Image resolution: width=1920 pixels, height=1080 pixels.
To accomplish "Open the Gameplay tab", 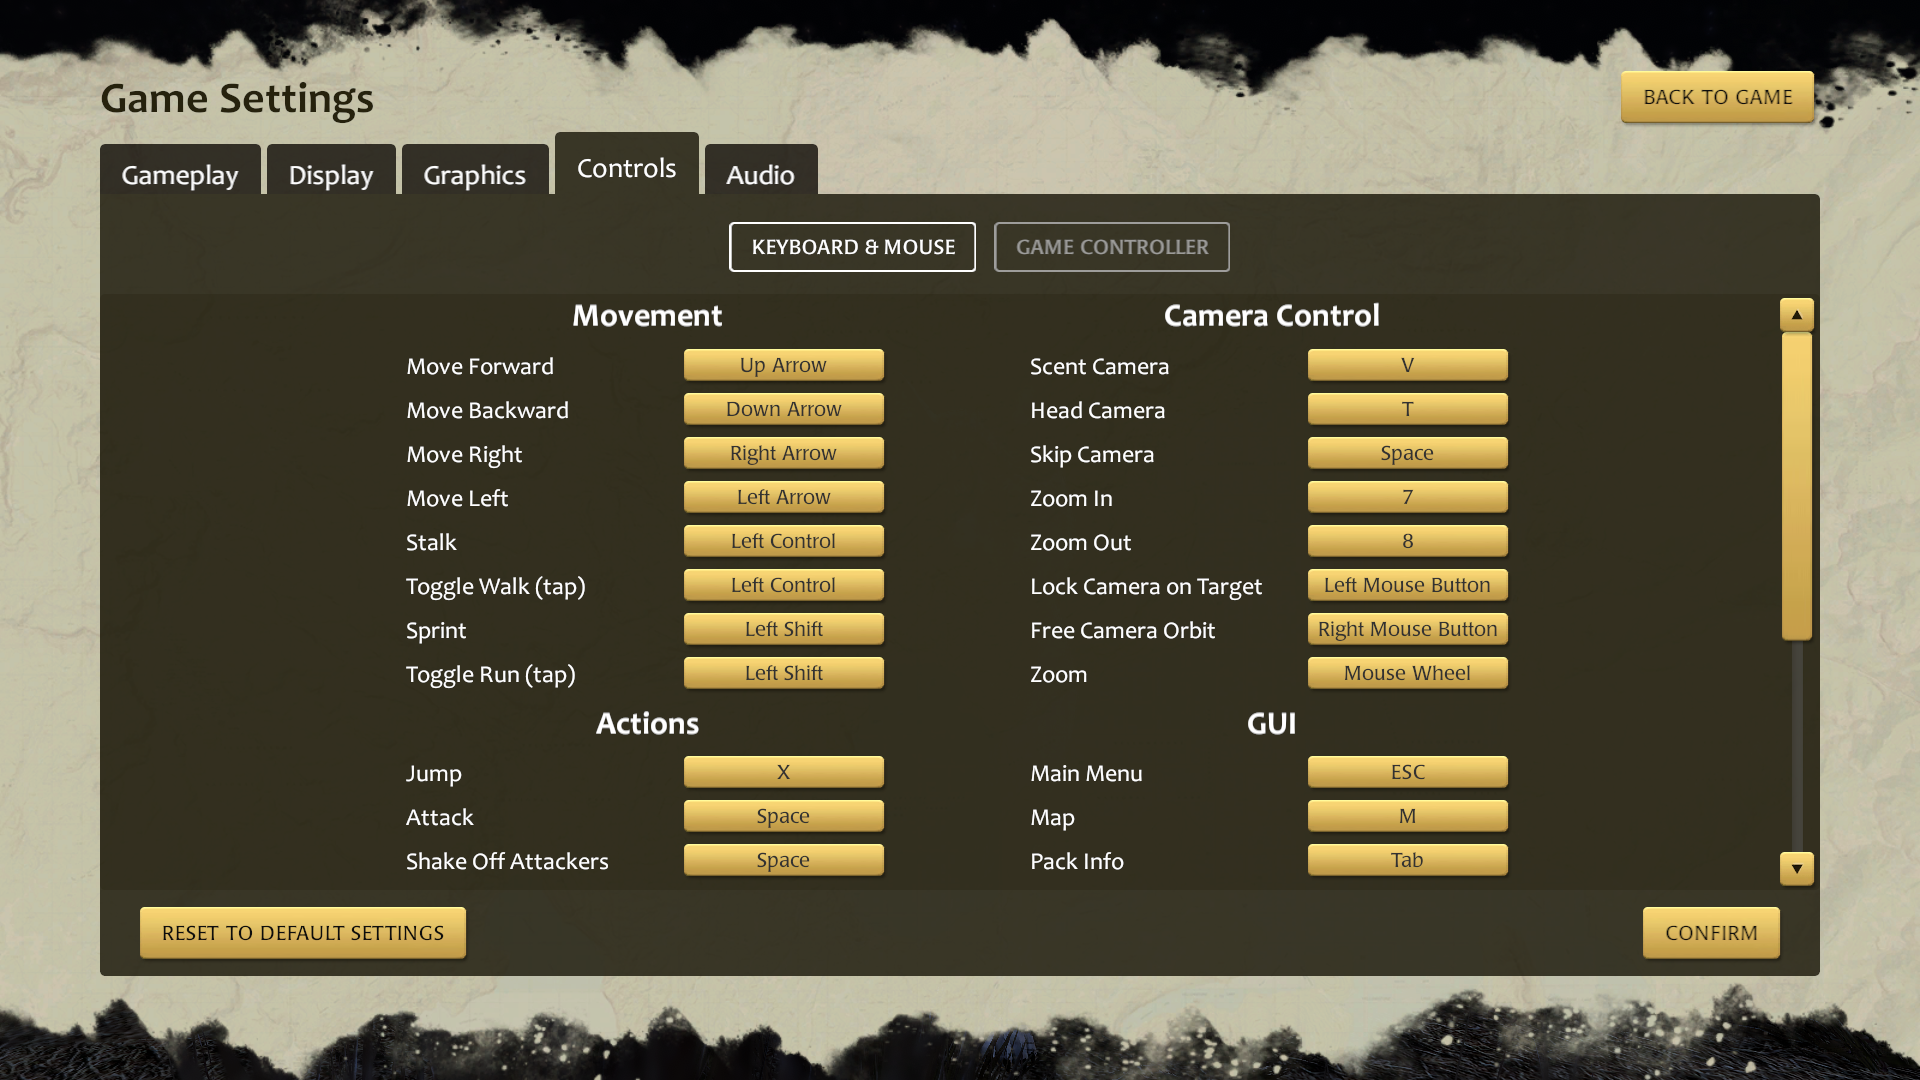I will coord(180,175).
